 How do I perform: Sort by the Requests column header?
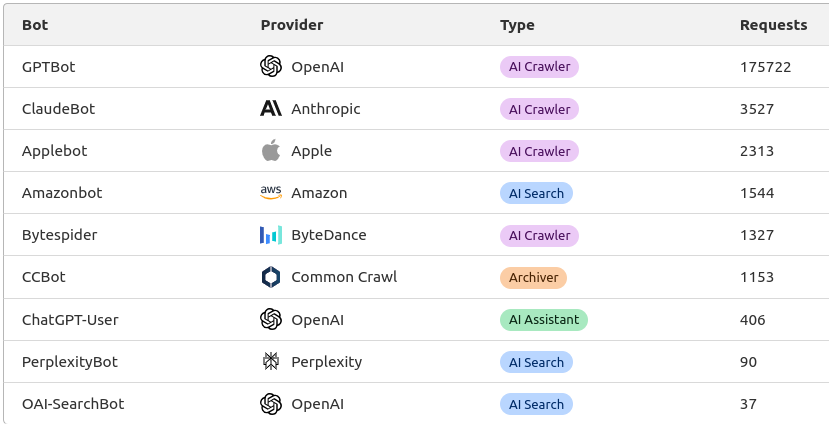[x=773, y=25]
